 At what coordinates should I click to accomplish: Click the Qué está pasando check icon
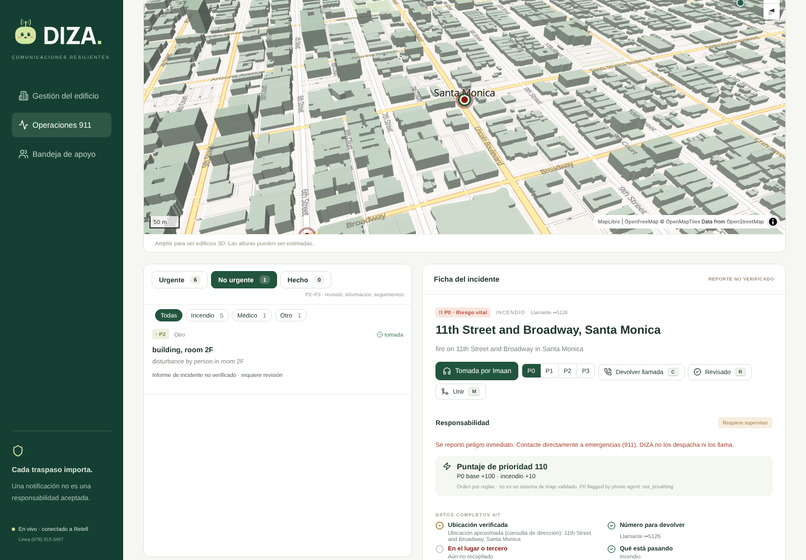(611, 549)
